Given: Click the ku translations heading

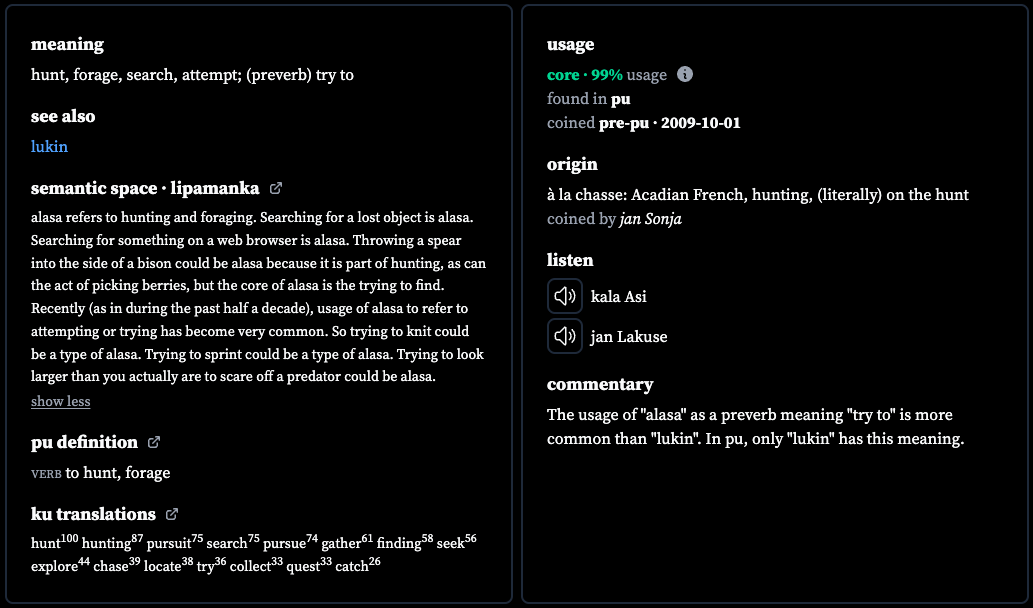Looking at the screenshot, I should pos(94,514).
